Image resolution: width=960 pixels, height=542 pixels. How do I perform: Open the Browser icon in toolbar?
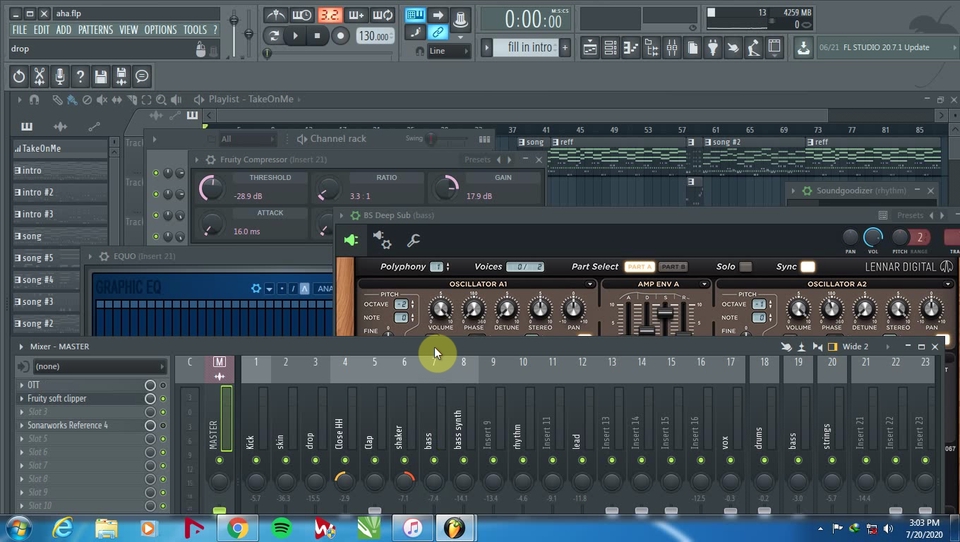point(651,47)
